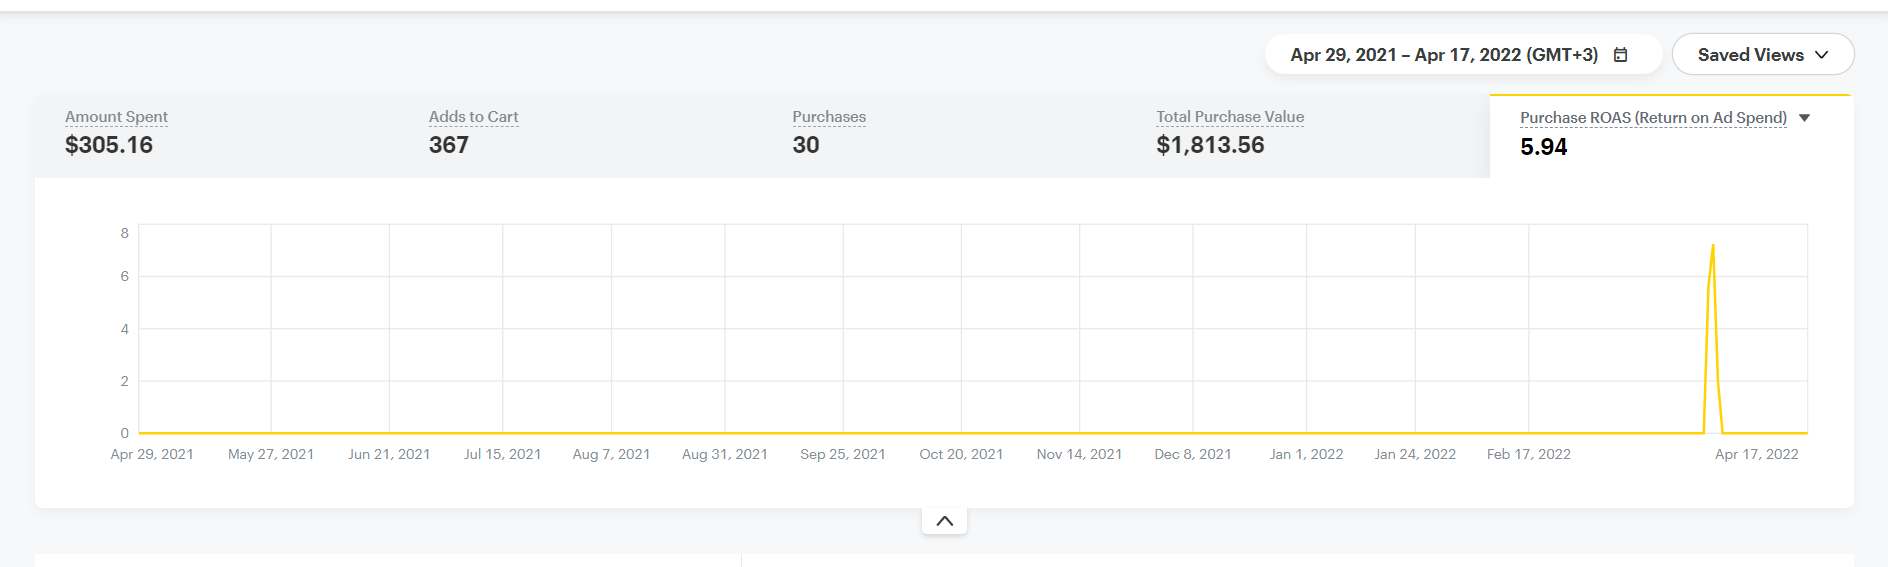This screenshot has height=567, width=1888.
Task: Click the $305.16 amount spent value
Action: tap(109, 145)
